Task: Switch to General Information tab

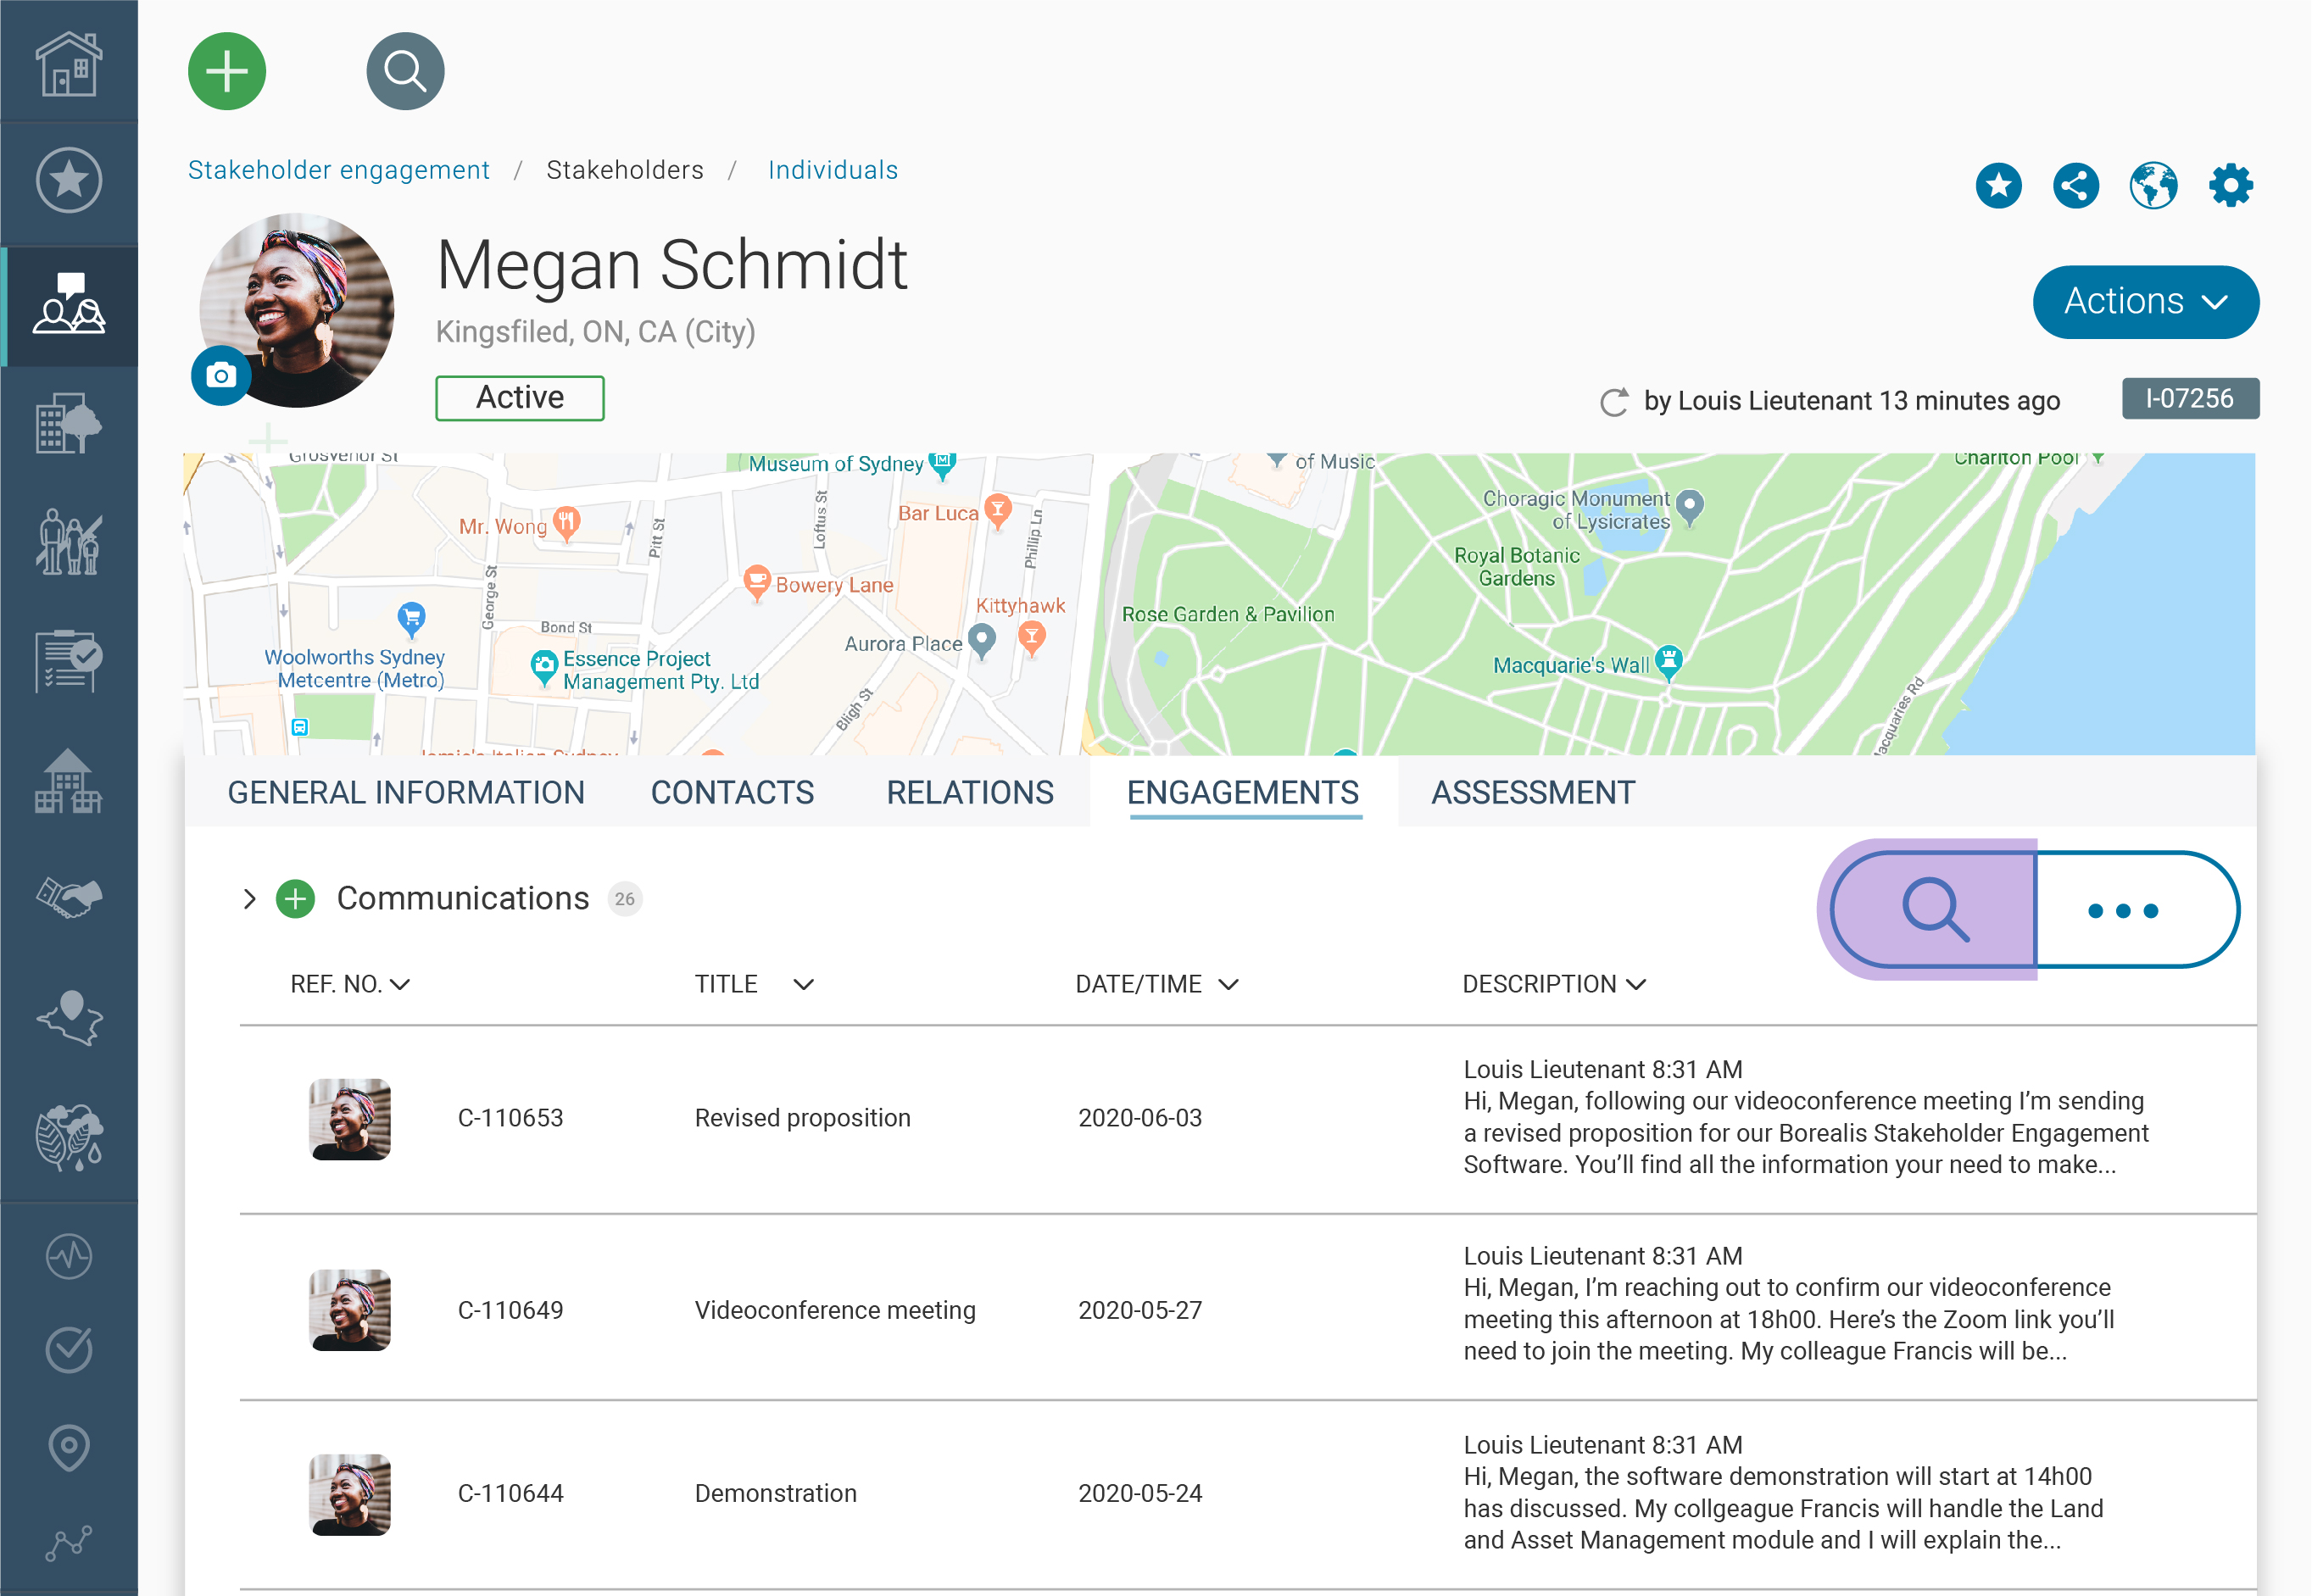Action: 406,792
